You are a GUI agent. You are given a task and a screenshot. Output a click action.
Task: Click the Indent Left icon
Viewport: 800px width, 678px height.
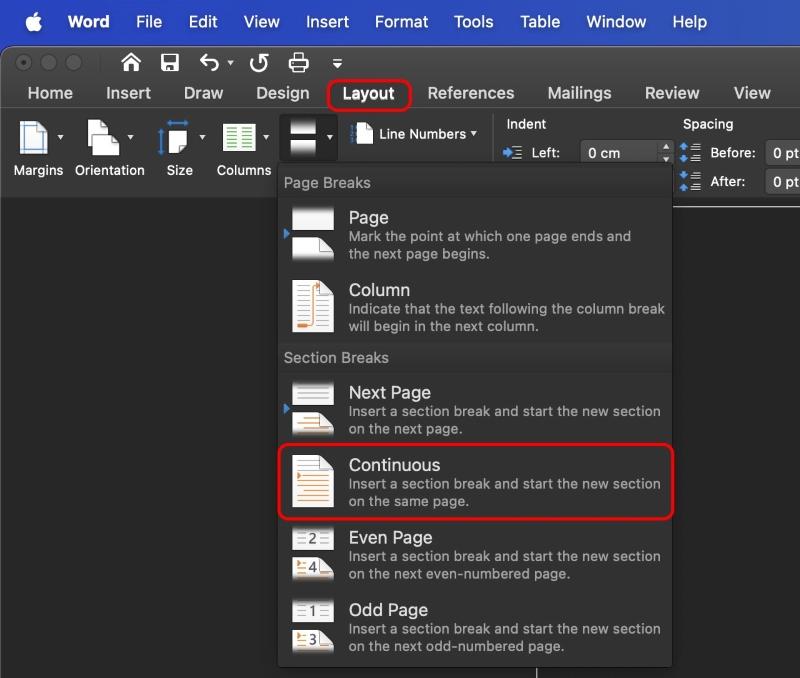512,153
